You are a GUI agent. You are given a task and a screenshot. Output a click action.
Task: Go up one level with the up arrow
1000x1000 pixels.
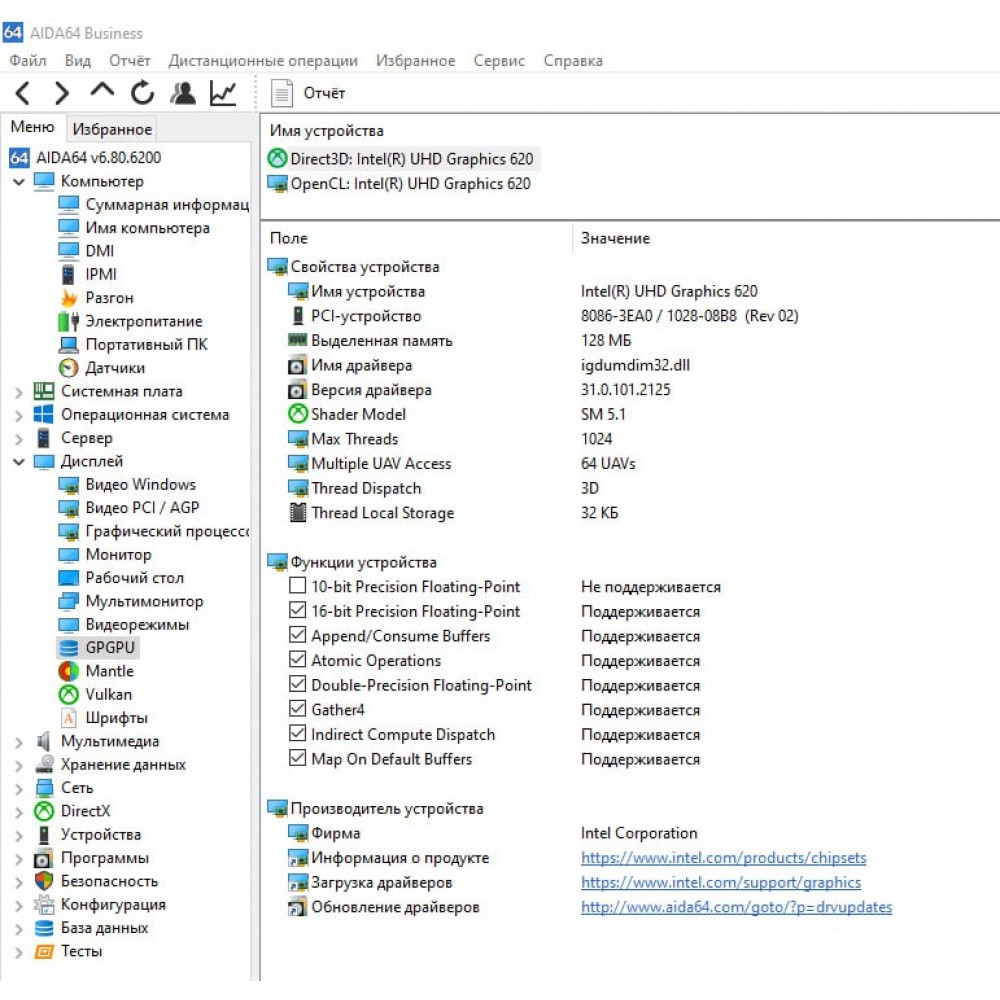(x=102, y=91)
